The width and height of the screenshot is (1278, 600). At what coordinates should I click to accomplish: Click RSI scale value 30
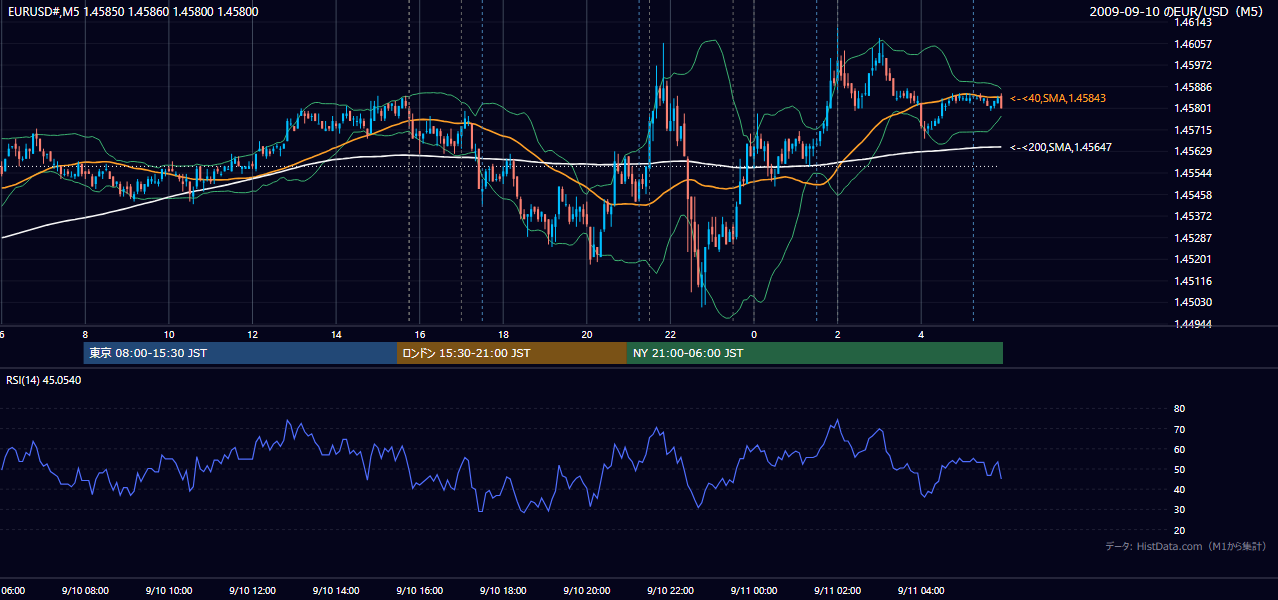click(x=1180, y=510)
